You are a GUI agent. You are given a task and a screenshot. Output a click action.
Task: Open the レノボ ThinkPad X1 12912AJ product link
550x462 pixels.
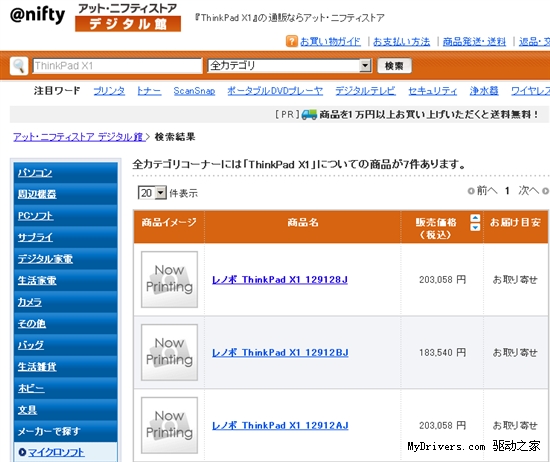(x=280, y=426)
